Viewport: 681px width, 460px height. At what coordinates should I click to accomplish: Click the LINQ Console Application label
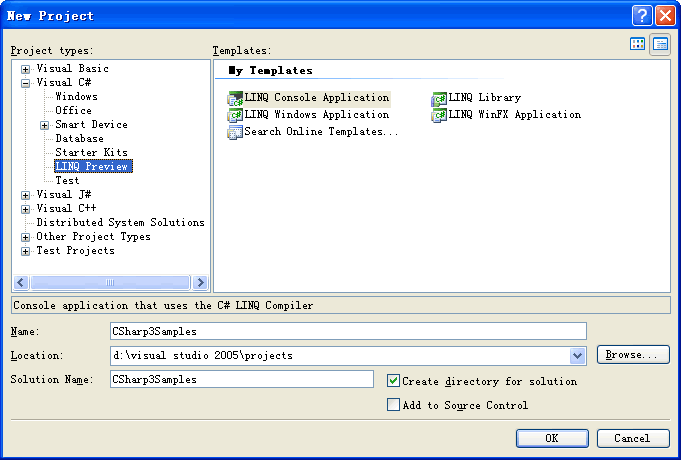[317, 98]
